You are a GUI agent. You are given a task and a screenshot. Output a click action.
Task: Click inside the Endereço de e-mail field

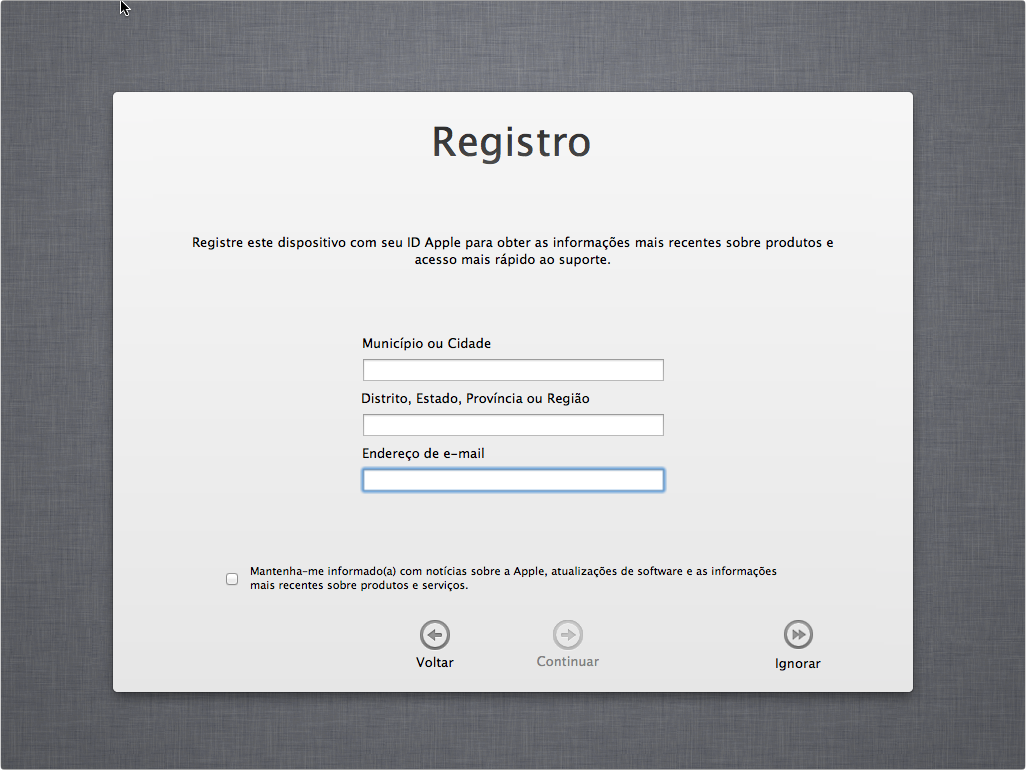513,481
